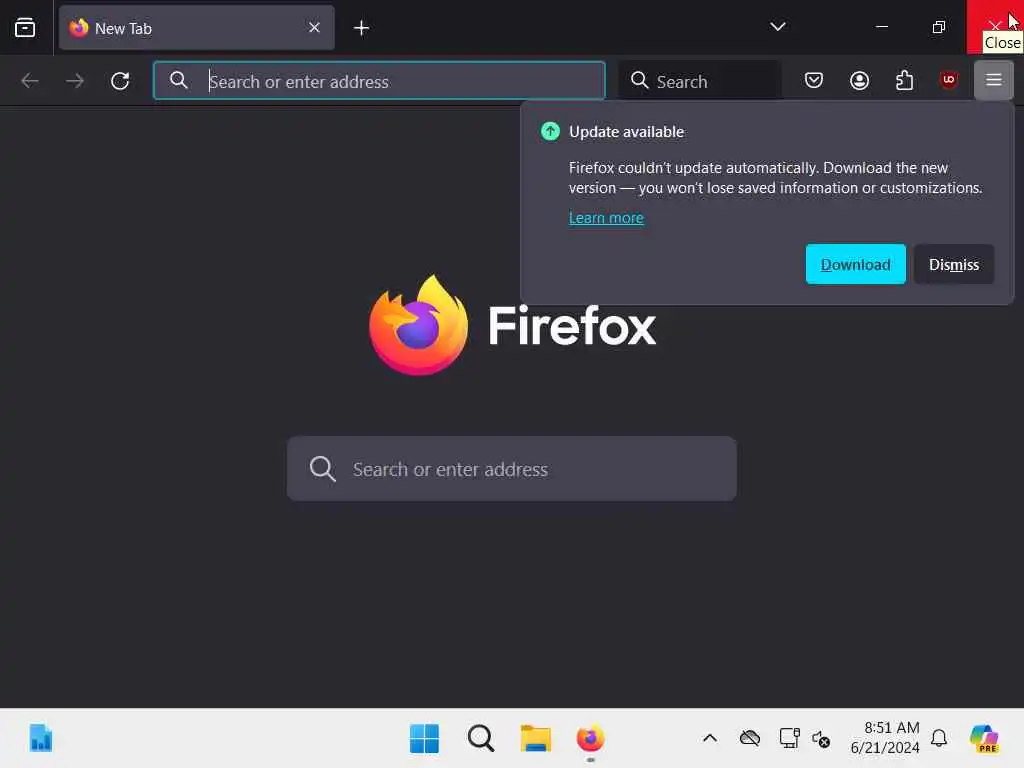Click the muted volume tray icon

click(821, 739)
